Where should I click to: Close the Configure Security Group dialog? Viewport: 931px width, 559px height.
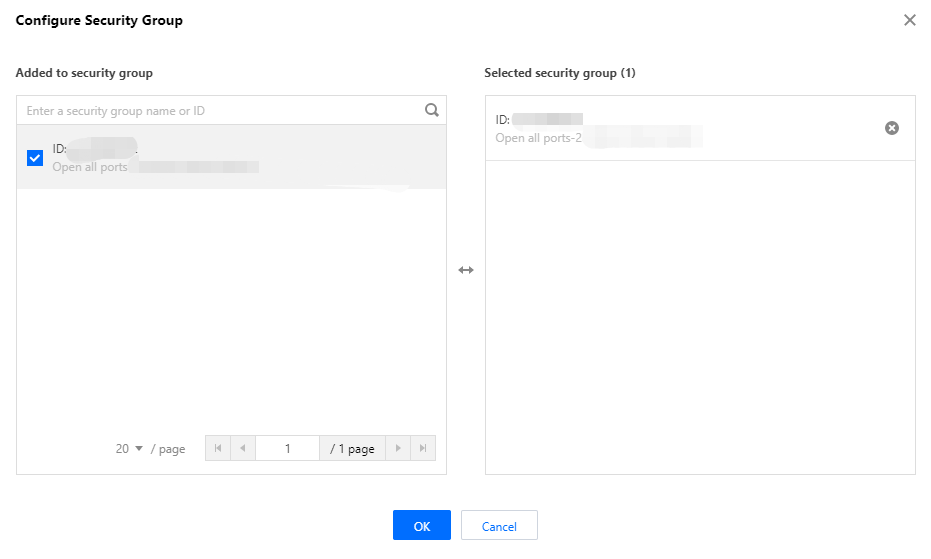coord(909,20)
